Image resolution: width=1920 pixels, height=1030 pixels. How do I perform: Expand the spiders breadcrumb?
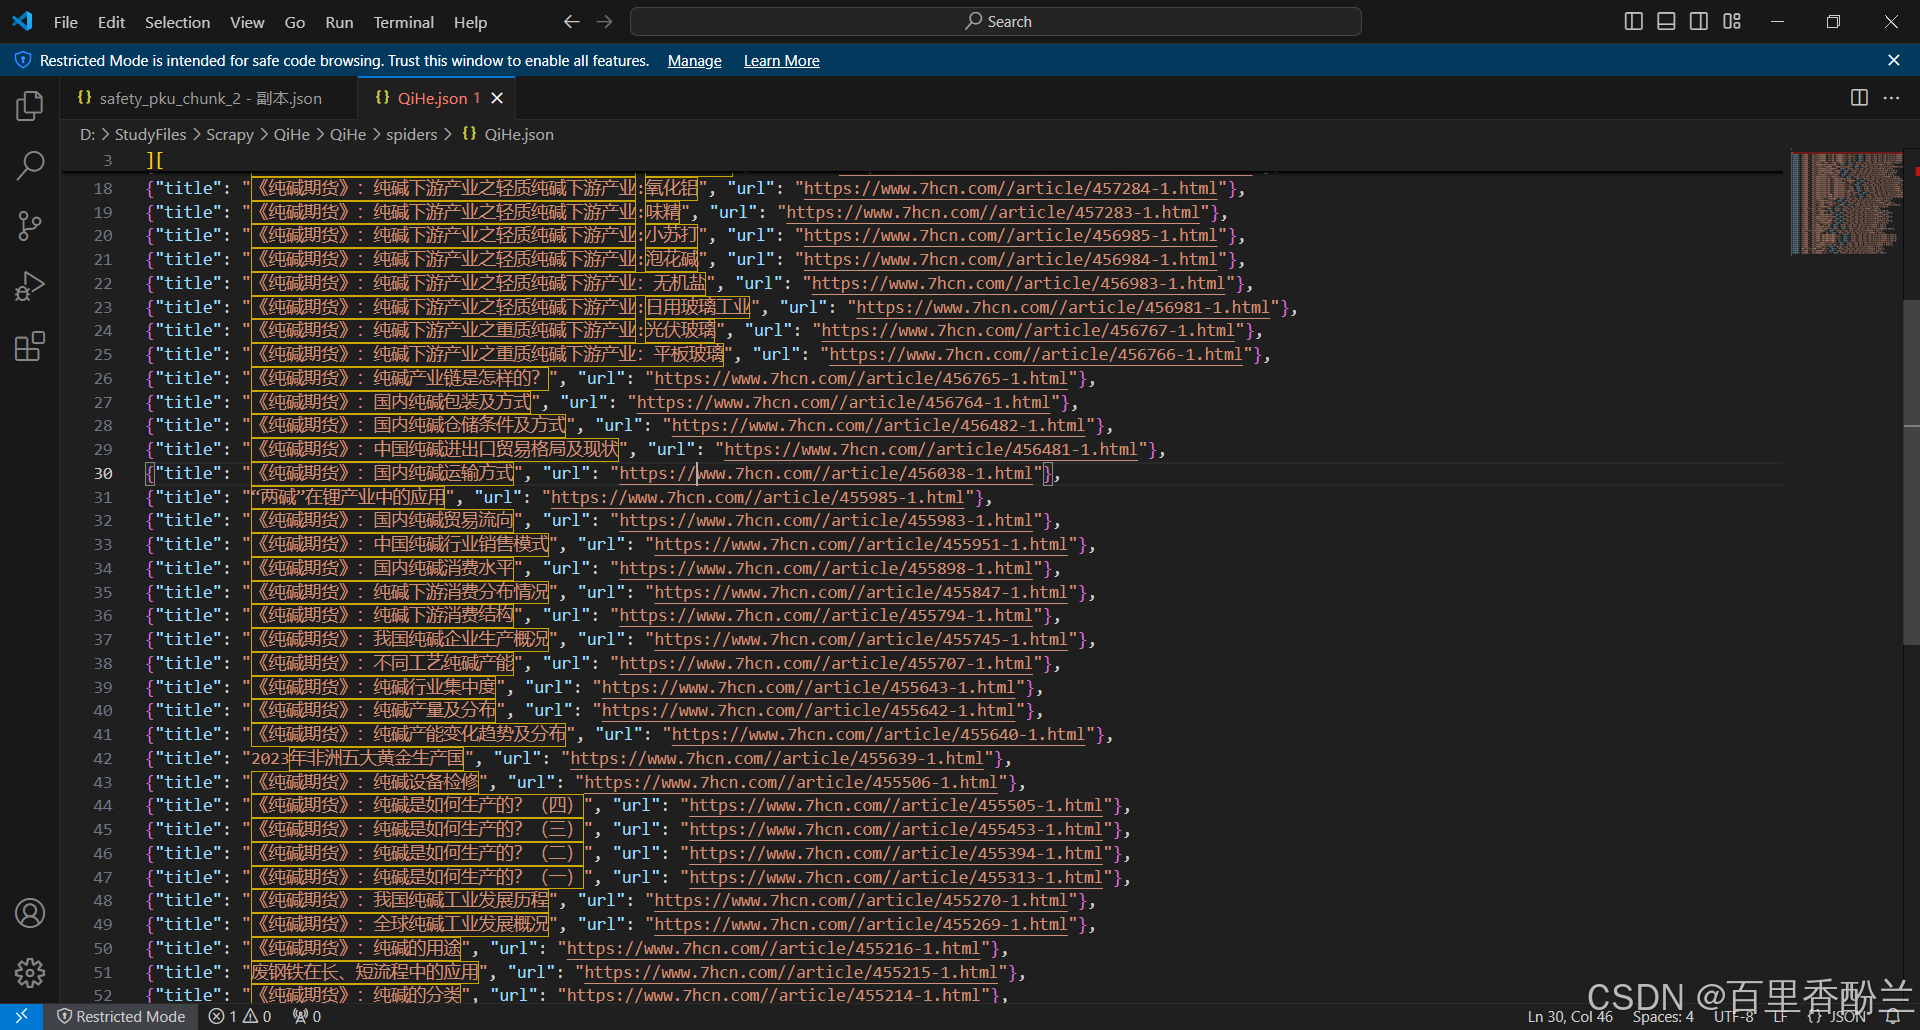[411, 134]
